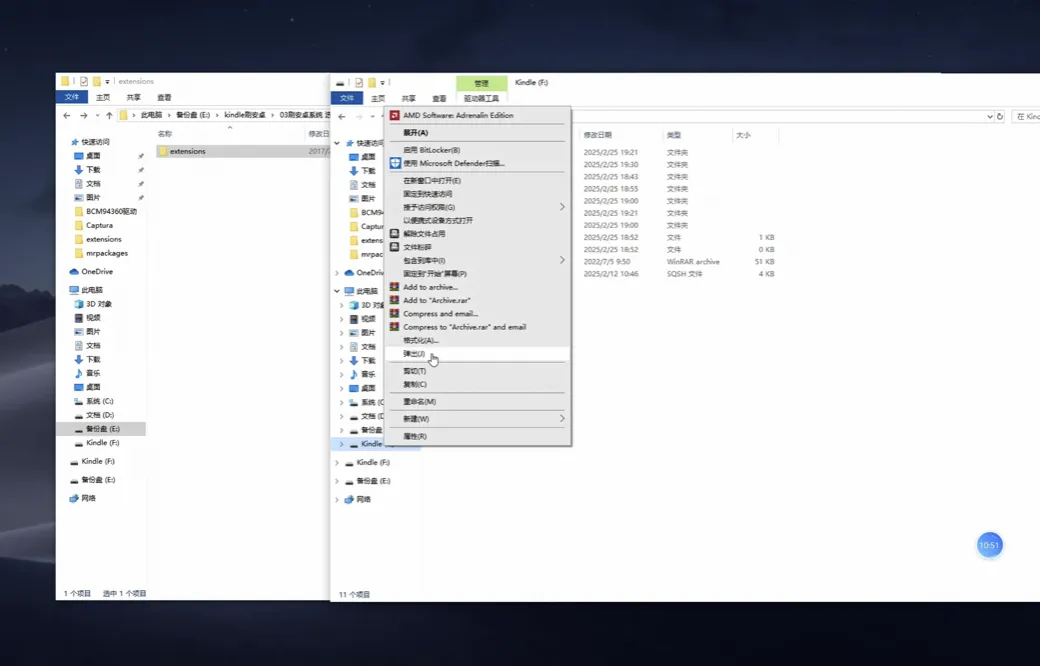Click the properties checkmark icon in the Kindle (F:) title bar
Image resolution: width=1040 pixels, height=666 pixels.
coord(359,83)
